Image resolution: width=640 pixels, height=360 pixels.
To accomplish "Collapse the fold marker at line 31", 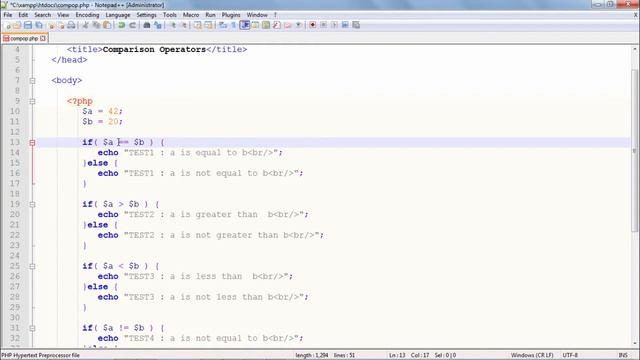I will click(x=32, y=328).
